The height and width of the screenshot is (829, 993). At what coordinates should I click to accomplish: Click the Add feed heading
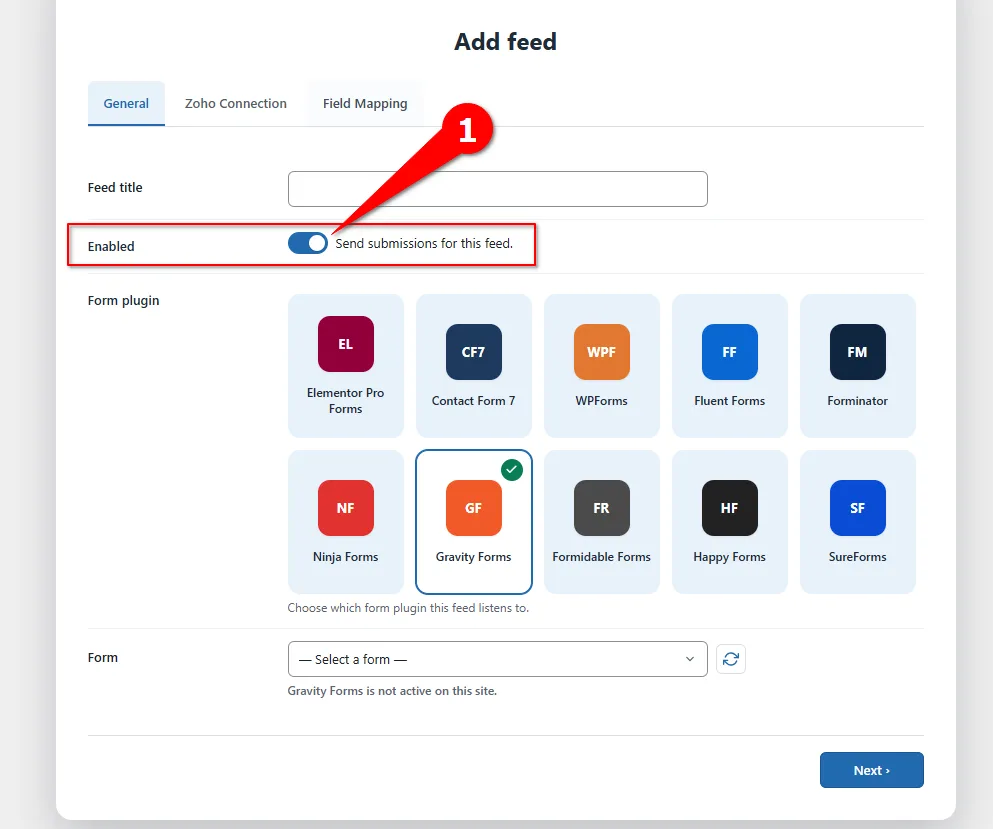pos(505,42)
